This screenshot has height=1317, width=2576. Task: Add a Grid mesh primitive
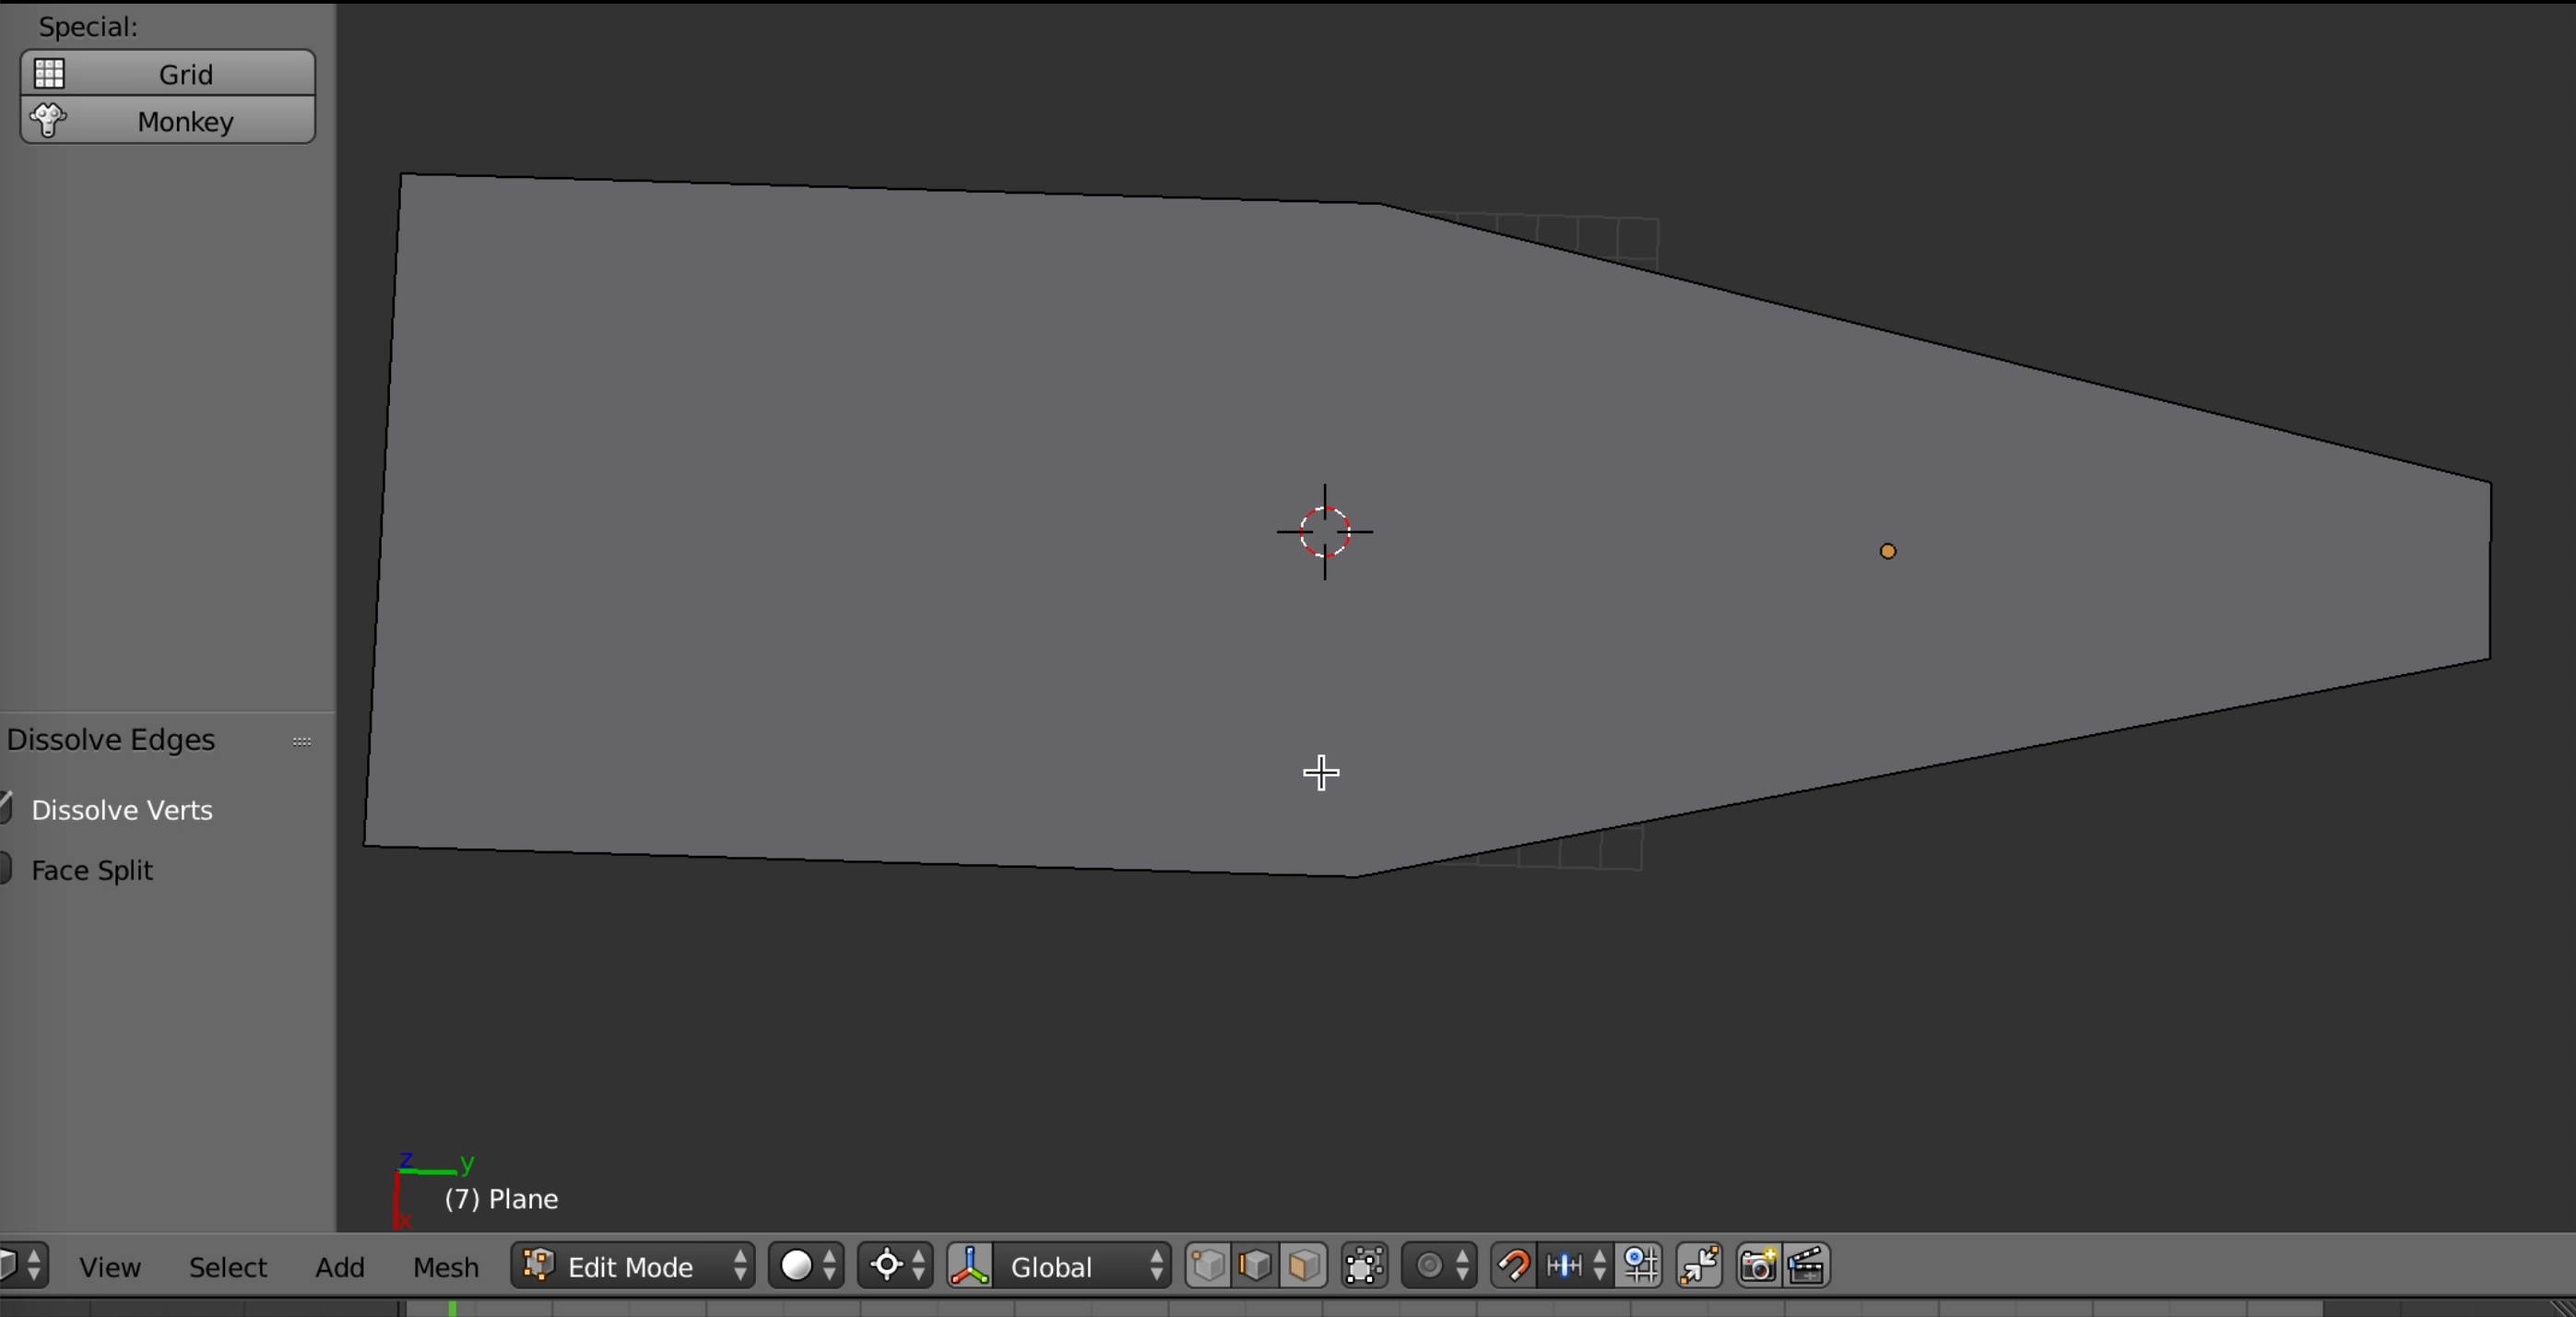tap(167, 73)
